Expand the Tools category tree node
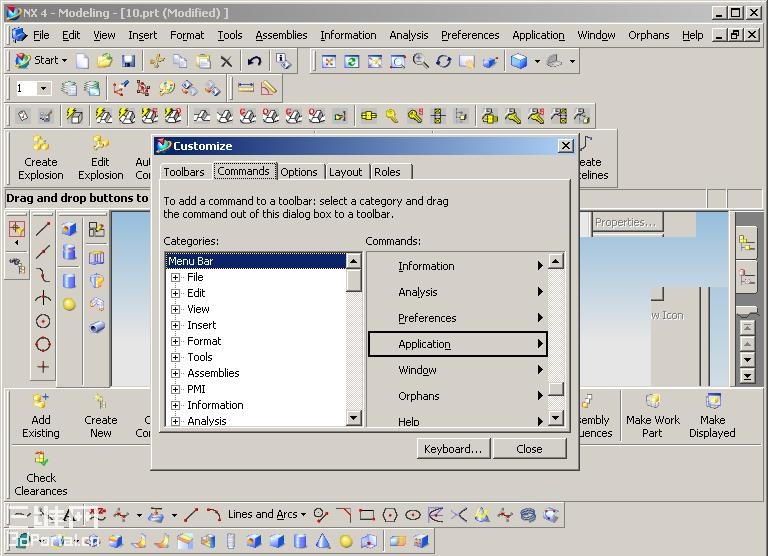Image resolution: width=768 pixels, height=556 pixels. click(x=175, y=357)
